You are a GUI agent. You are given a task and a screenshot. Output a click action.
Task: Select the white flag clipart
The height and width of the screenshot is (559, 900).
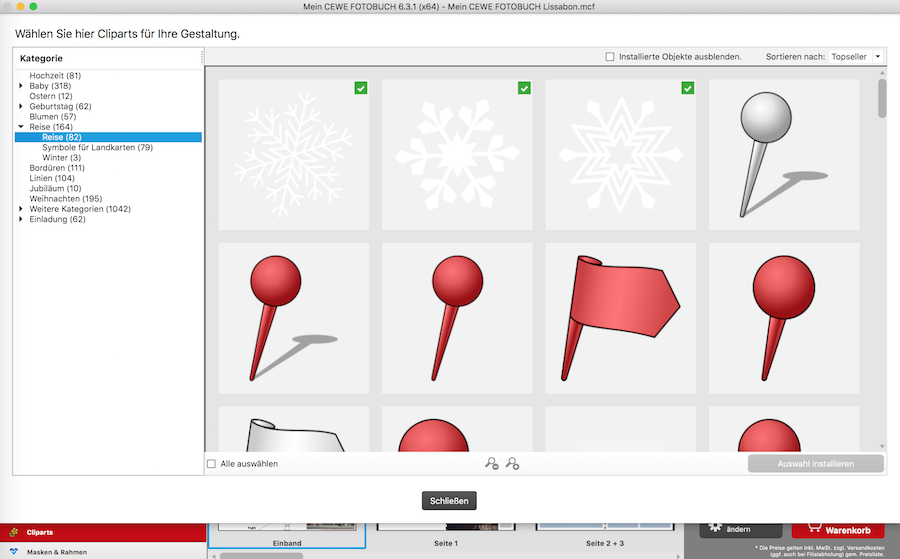[x=294, y=429]
